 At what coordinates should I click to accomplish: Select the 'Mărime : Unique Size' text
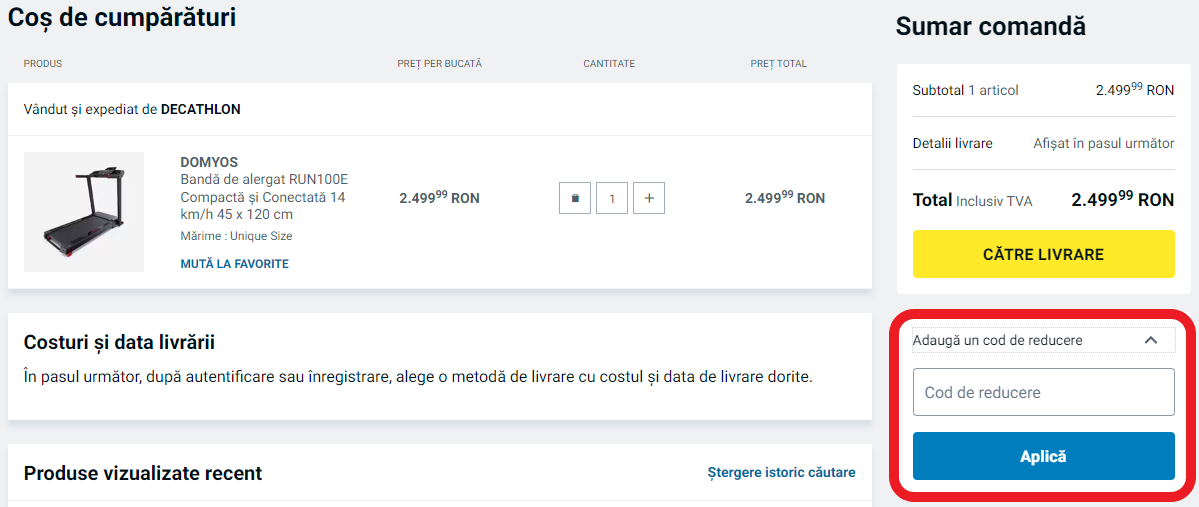(236, 236)
